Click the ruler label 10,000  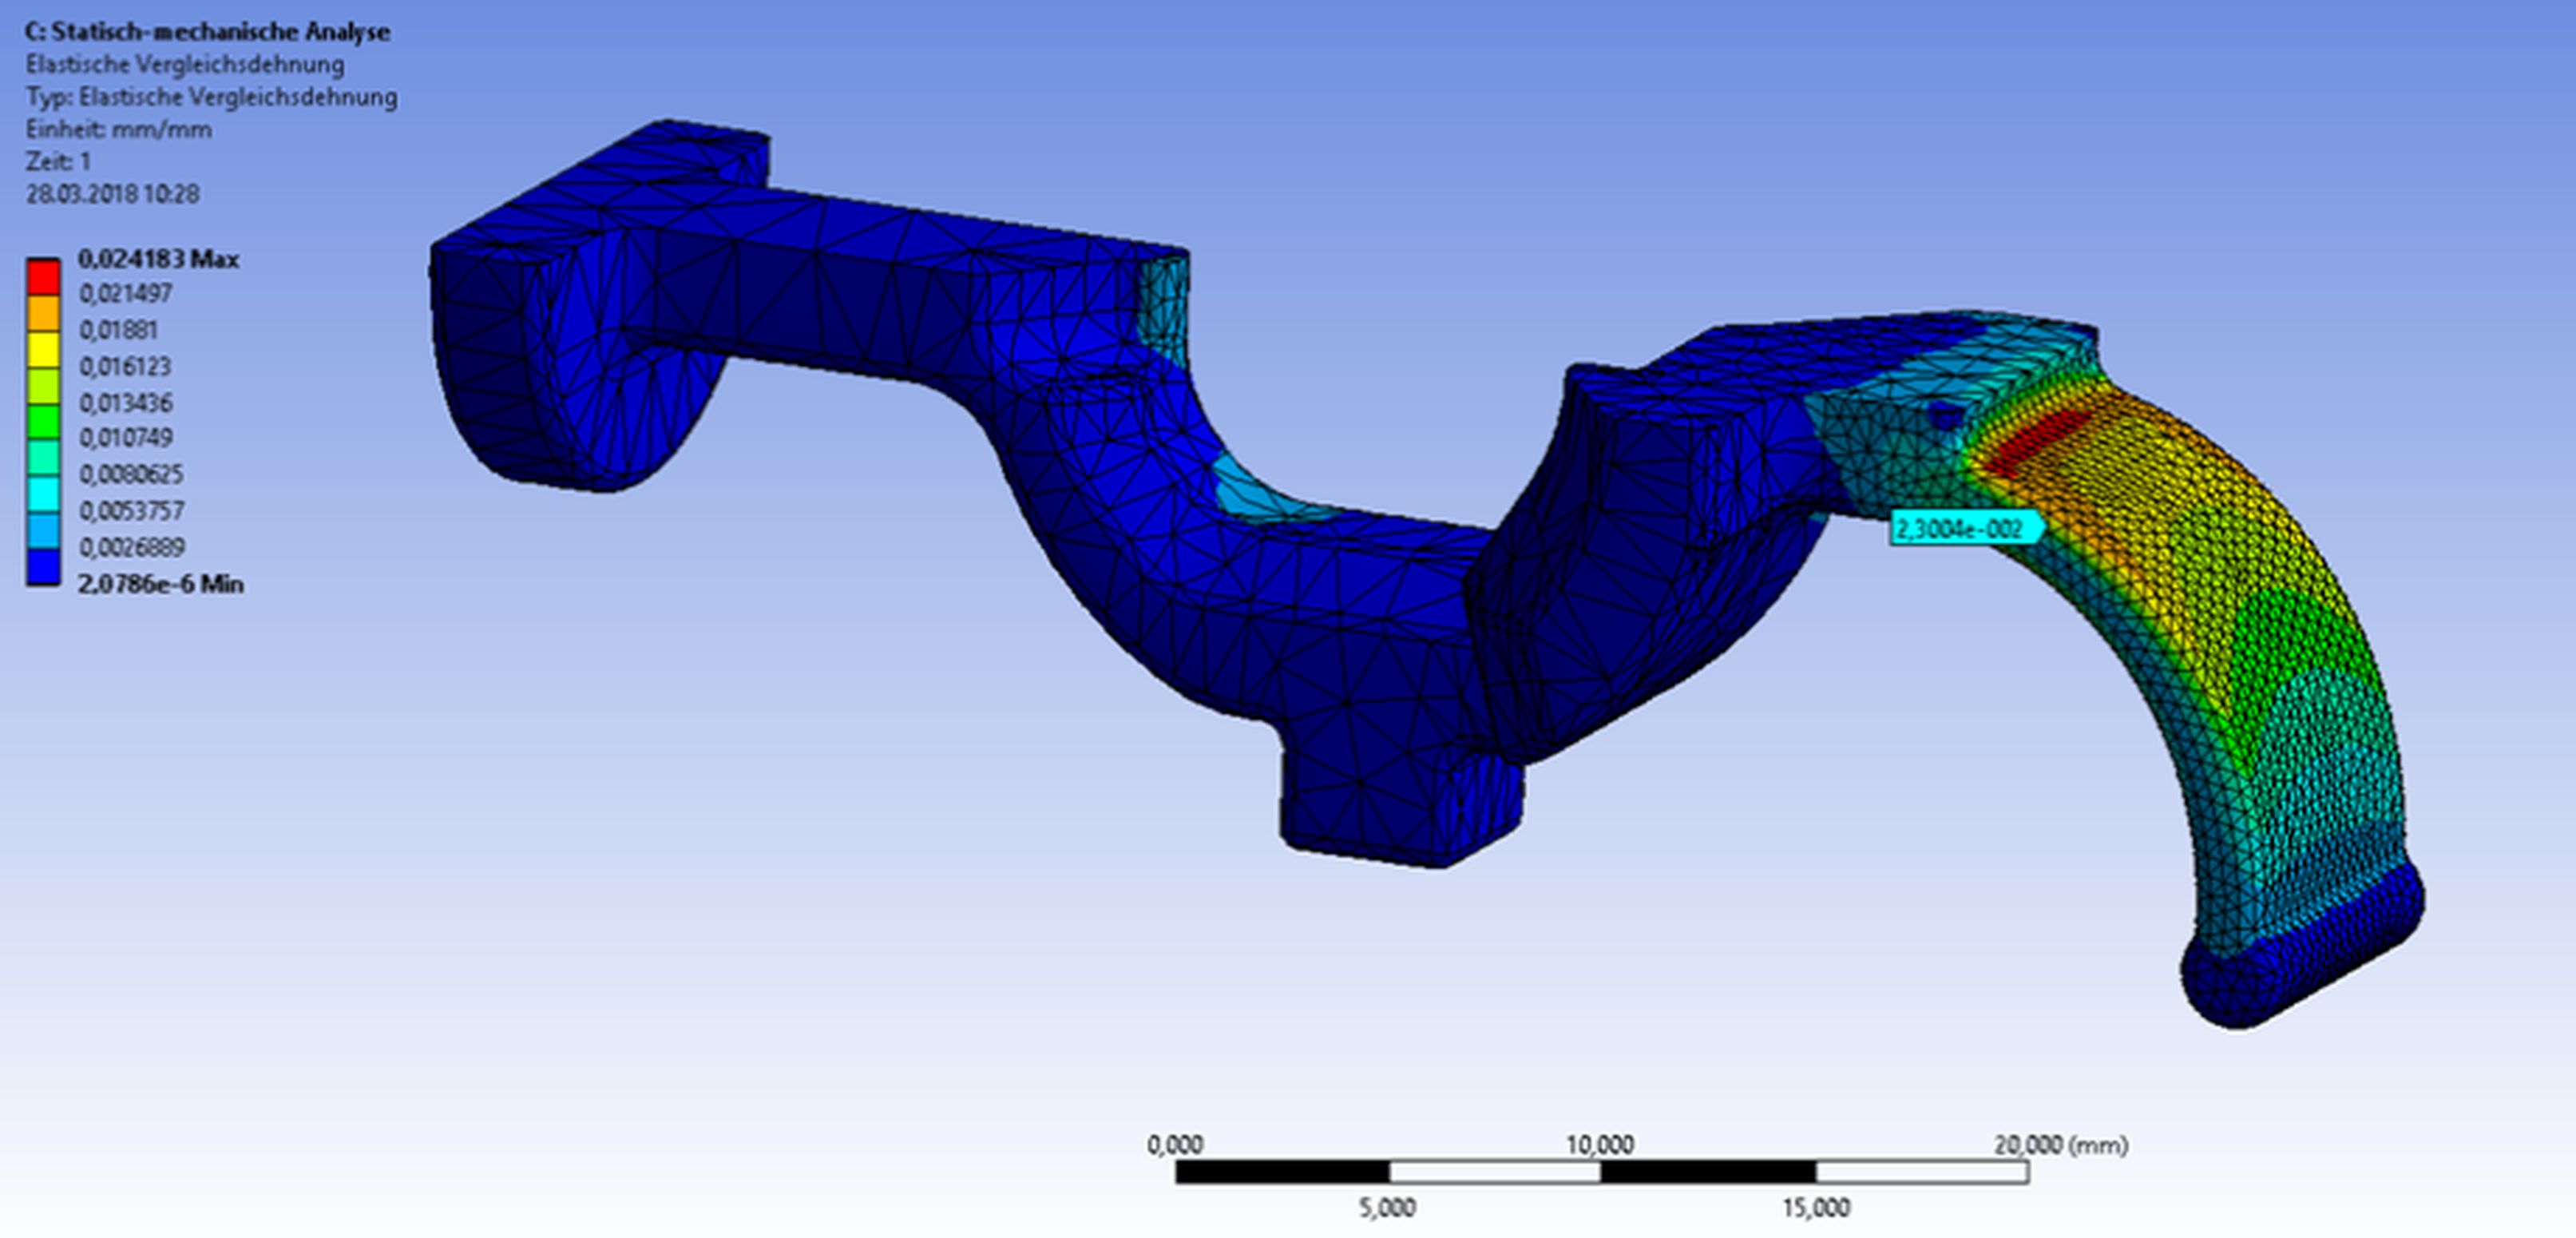click(x=1600, y=1145)
